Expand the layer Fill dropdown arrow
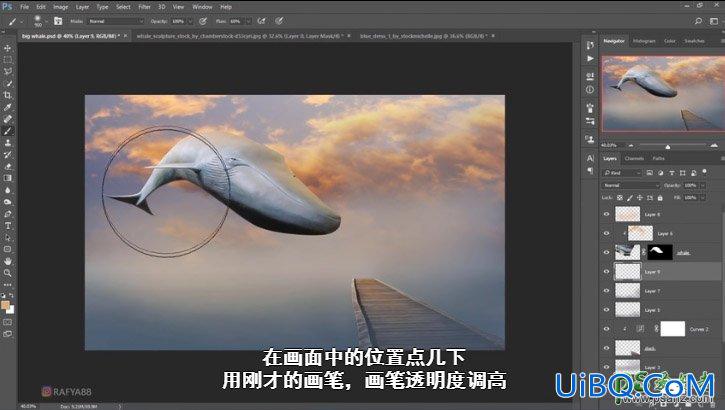Image resolution: width=725 pixels, height=410 pixels. pos(703,198)
